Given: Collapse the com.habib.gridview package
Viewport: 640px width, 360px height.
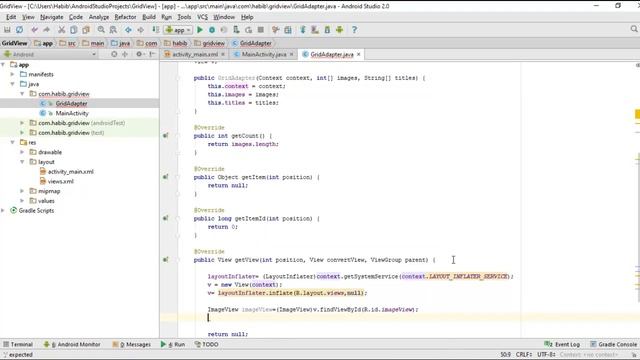Looking at the screenshot, I should click(22, 94).
